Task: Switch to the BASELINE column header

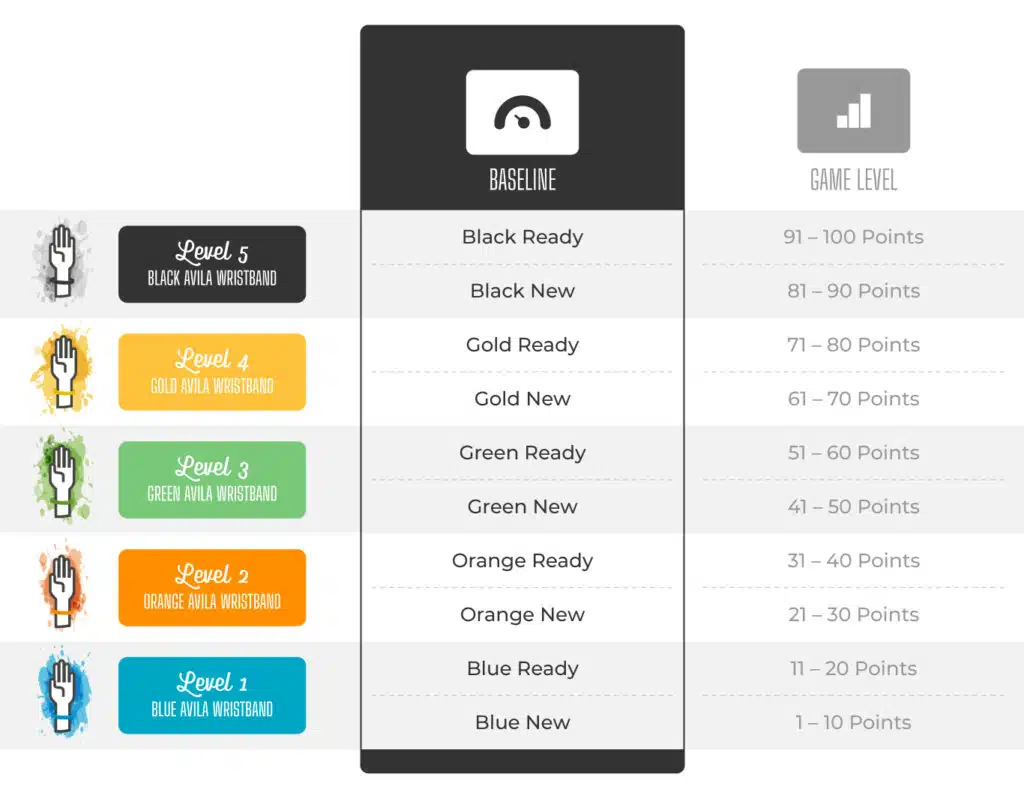Action: coord(522,180)
